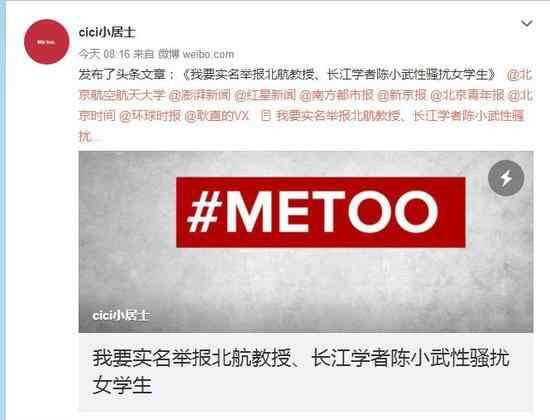This screenshot has height=420, width=550.
Task: Open the cici小居士 username link at top
Action: tap(107, 33)
